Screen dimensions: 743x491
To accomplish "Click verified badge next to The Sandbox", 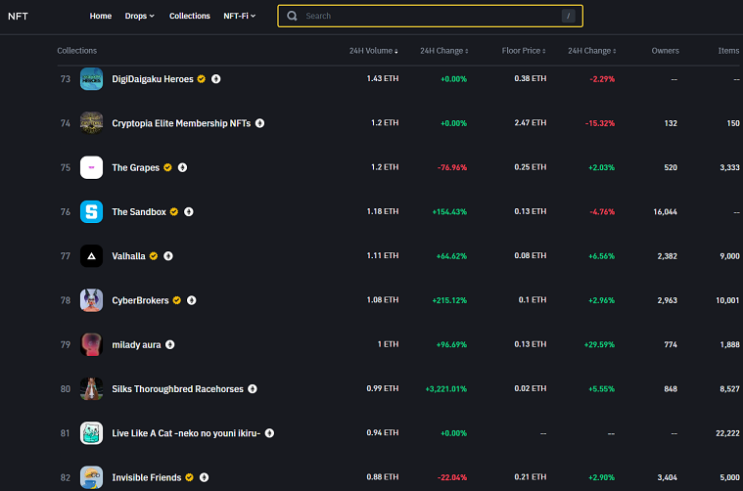I will coord(174,212).
